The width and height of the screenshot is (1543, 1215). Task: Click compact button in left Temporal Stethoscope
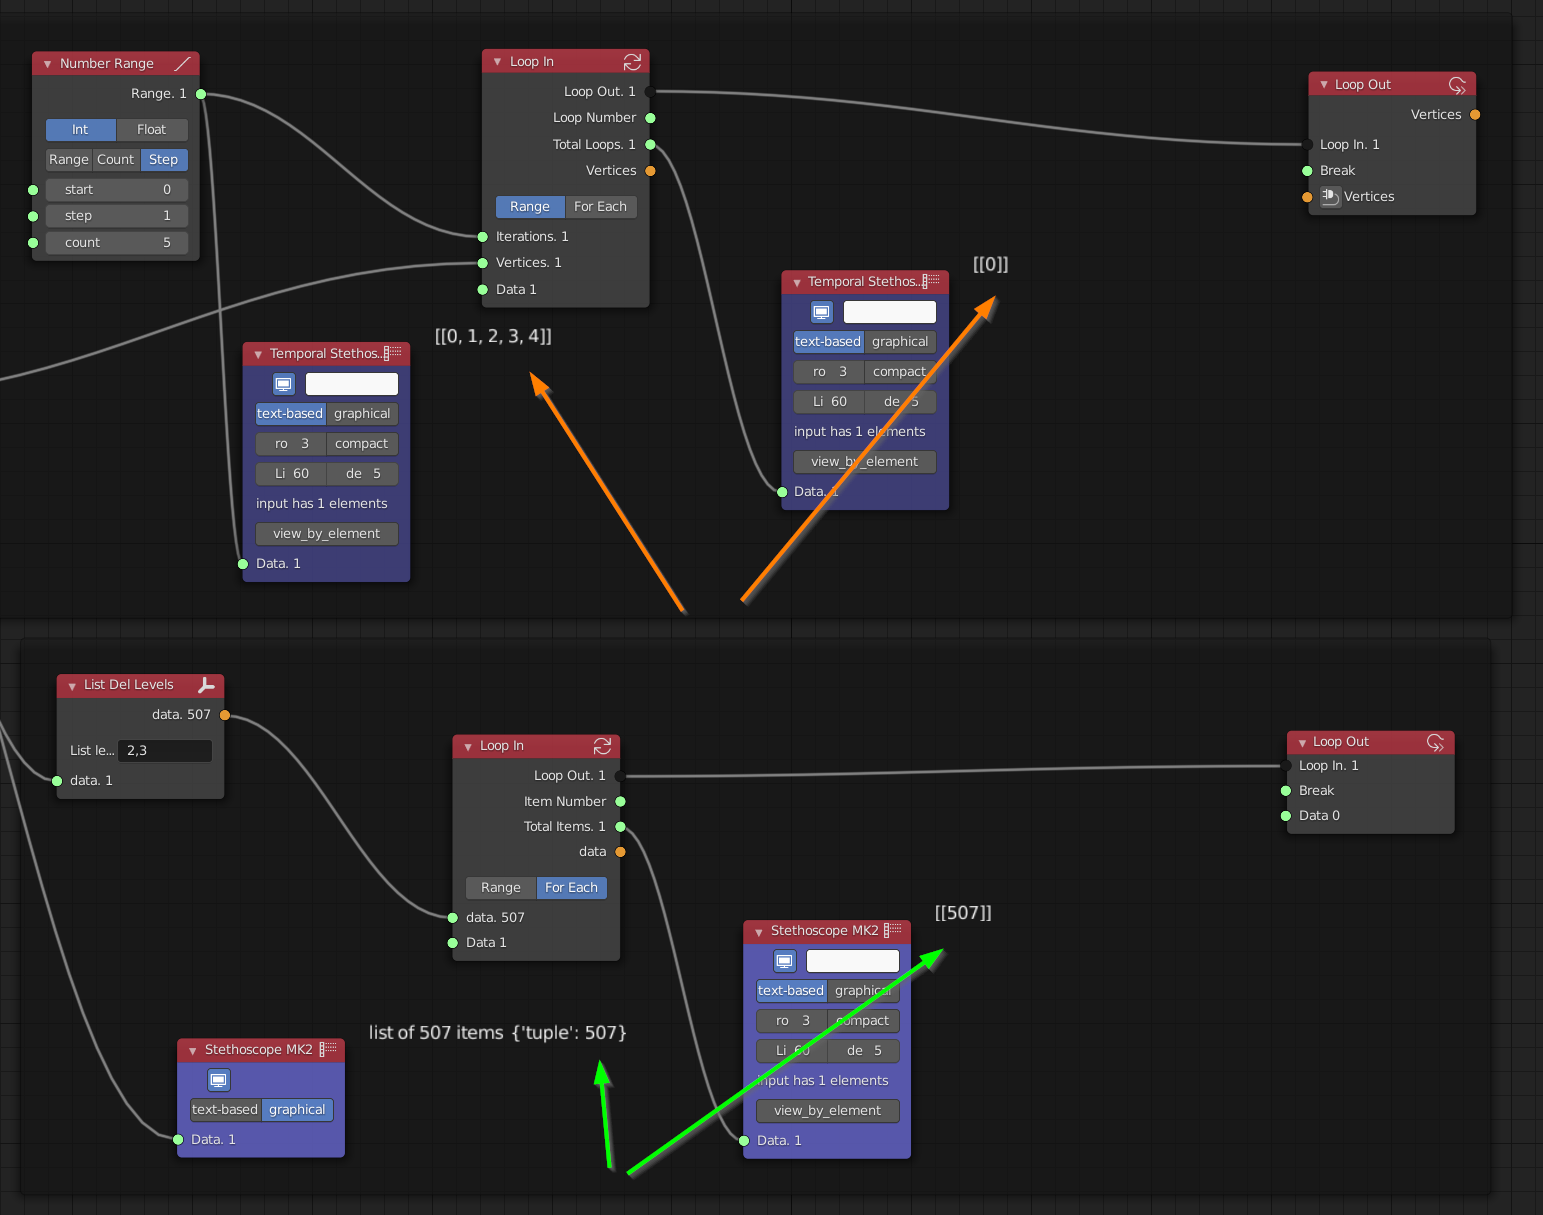pos(362,444)
